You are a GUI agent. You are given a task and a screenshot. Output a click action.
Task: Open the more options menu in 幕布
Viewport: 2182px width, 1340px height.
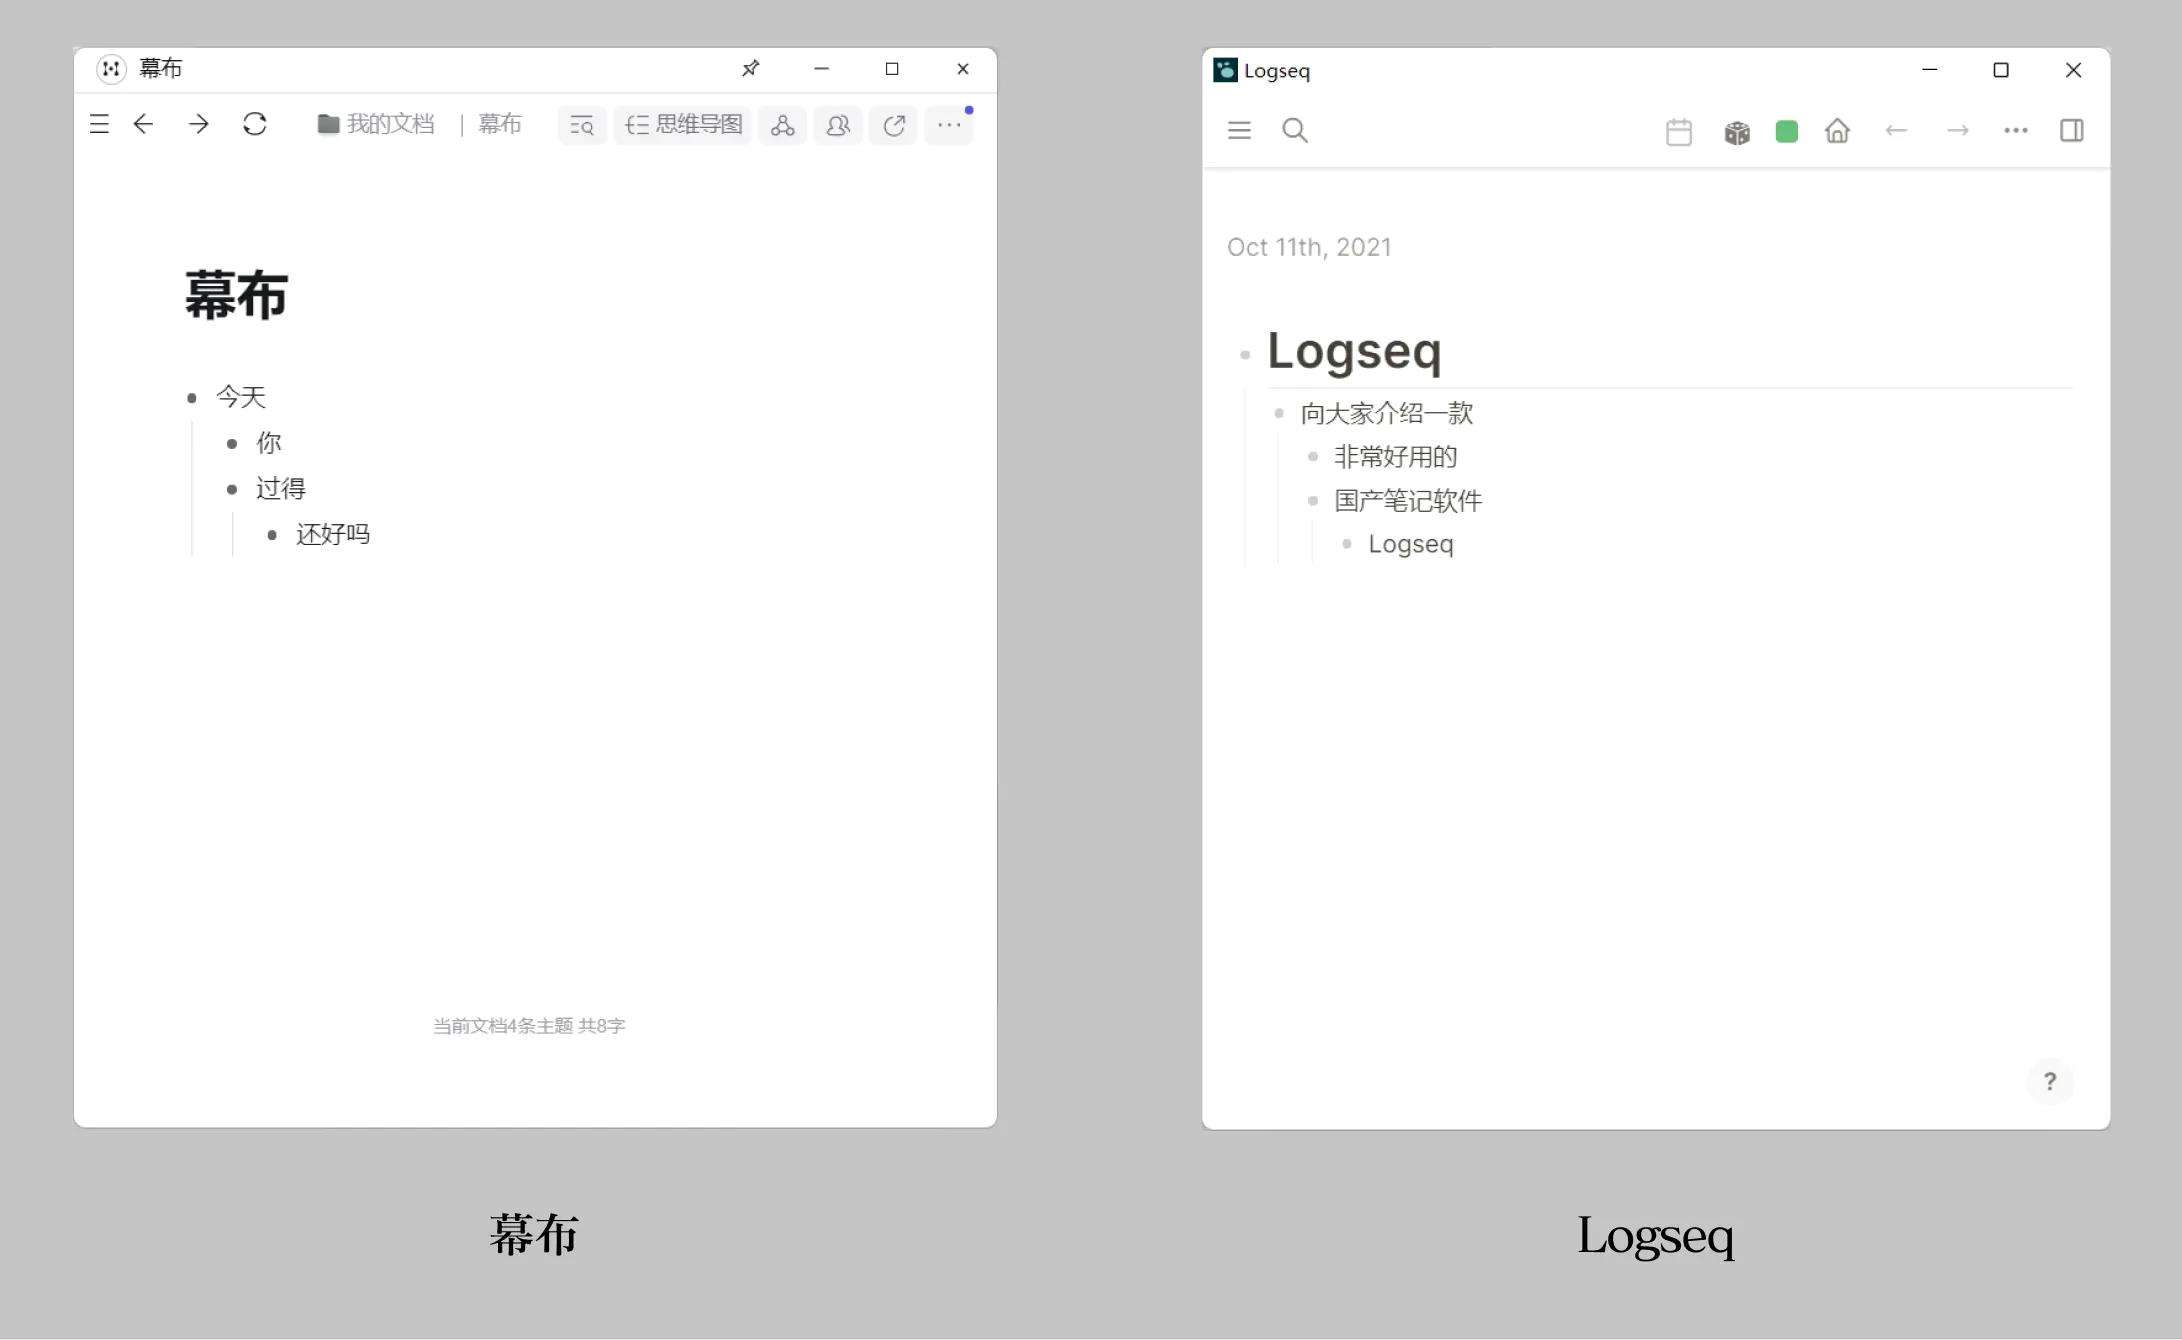click(949, 125)
